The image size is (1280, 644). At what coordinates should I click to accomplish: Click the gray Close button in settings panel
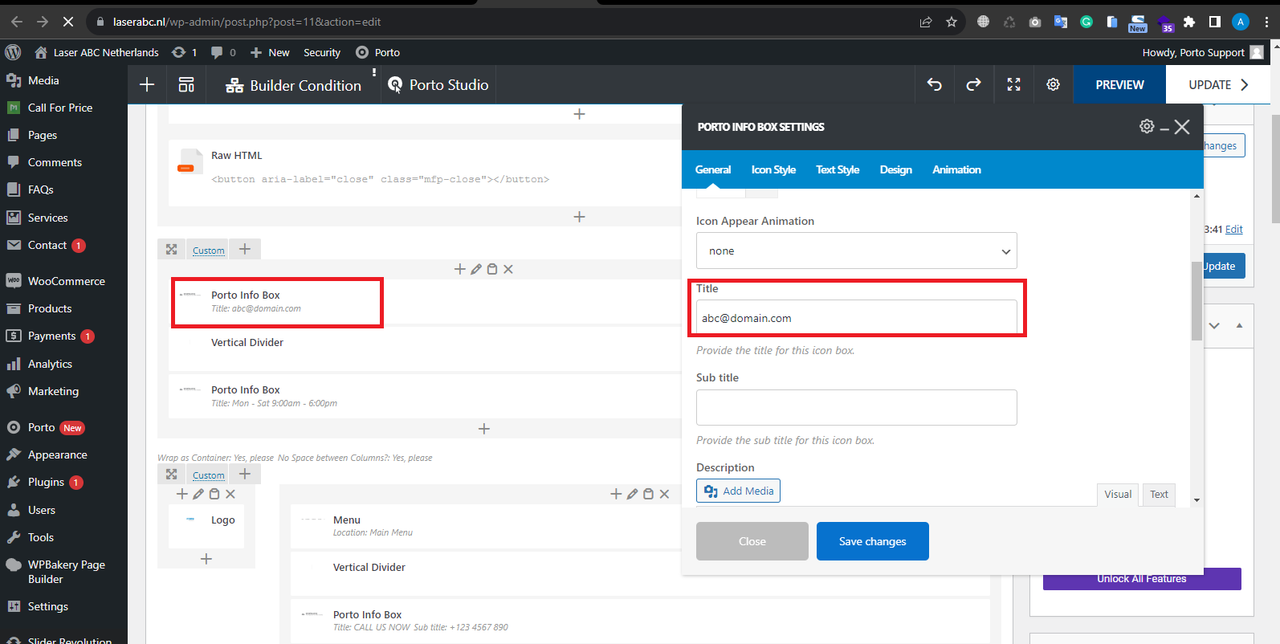752,541
